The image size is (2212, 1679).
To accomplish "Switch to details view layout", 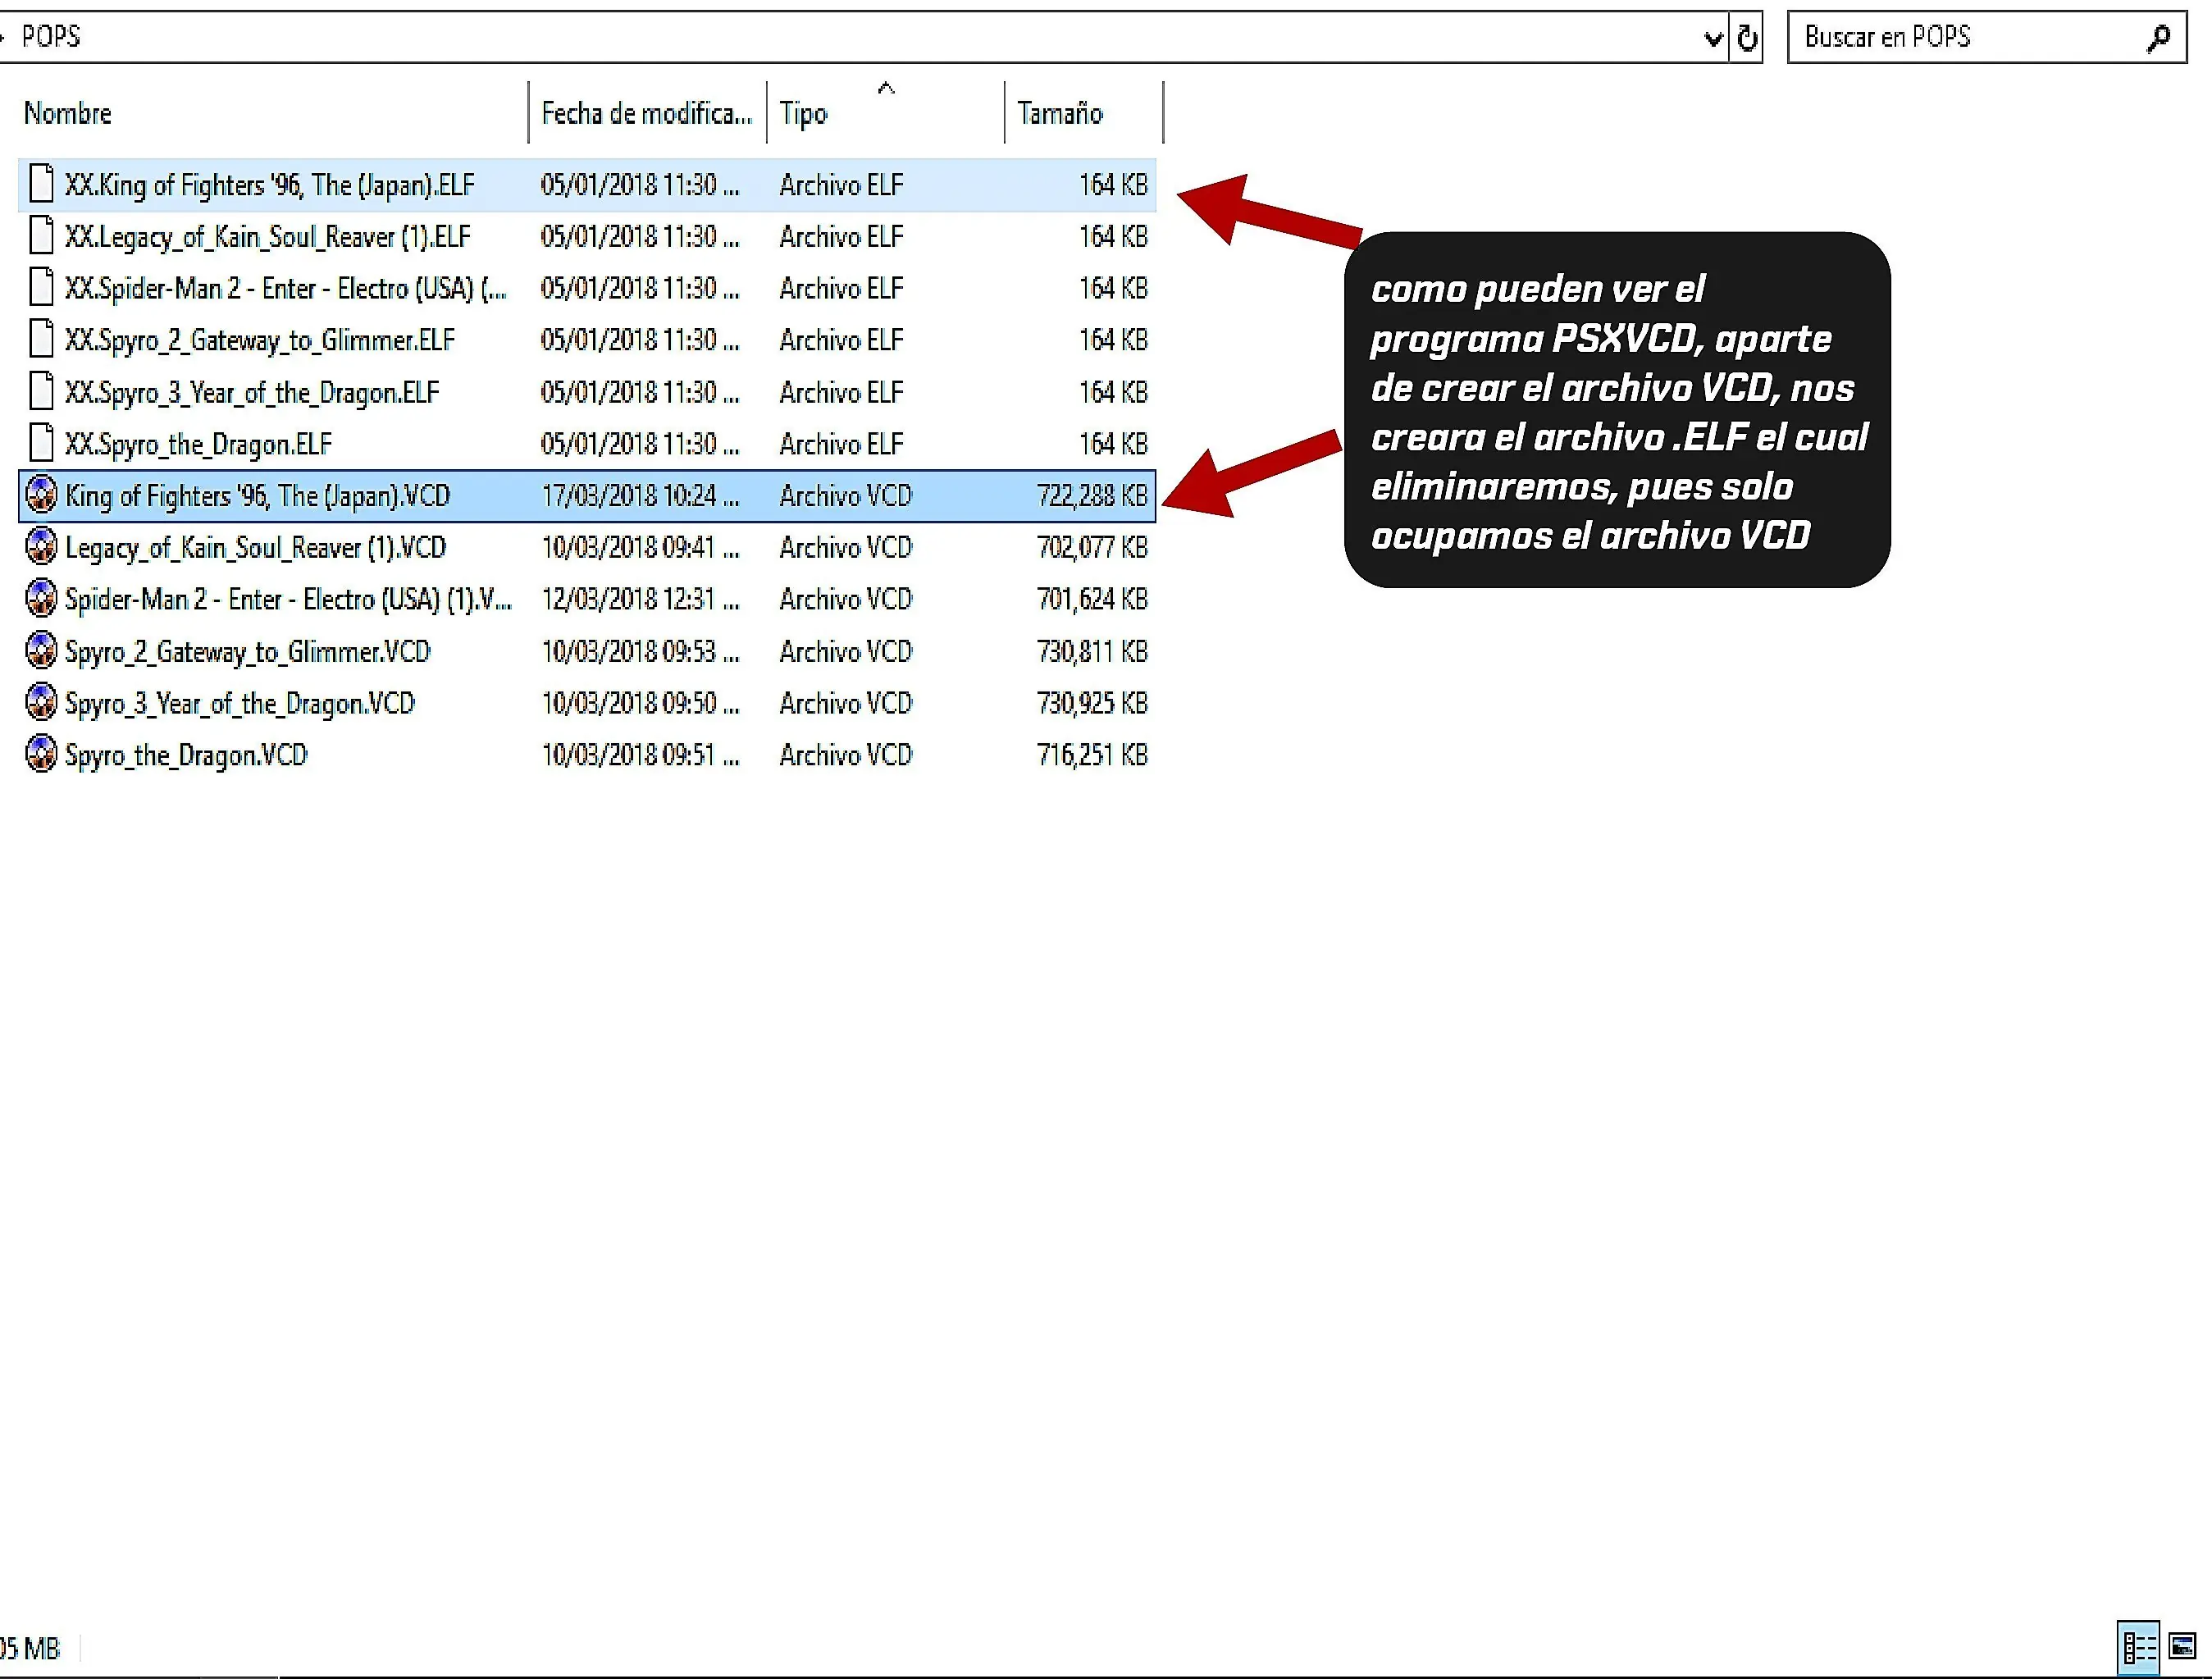I will tap(2138, 1646).
